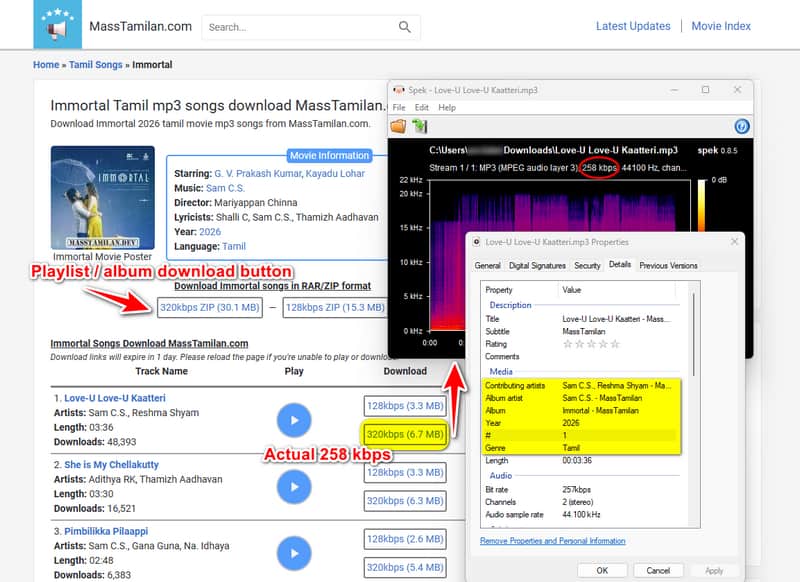Click Properties details list scrollbar
800x582 pixels.
click(694, 334)
